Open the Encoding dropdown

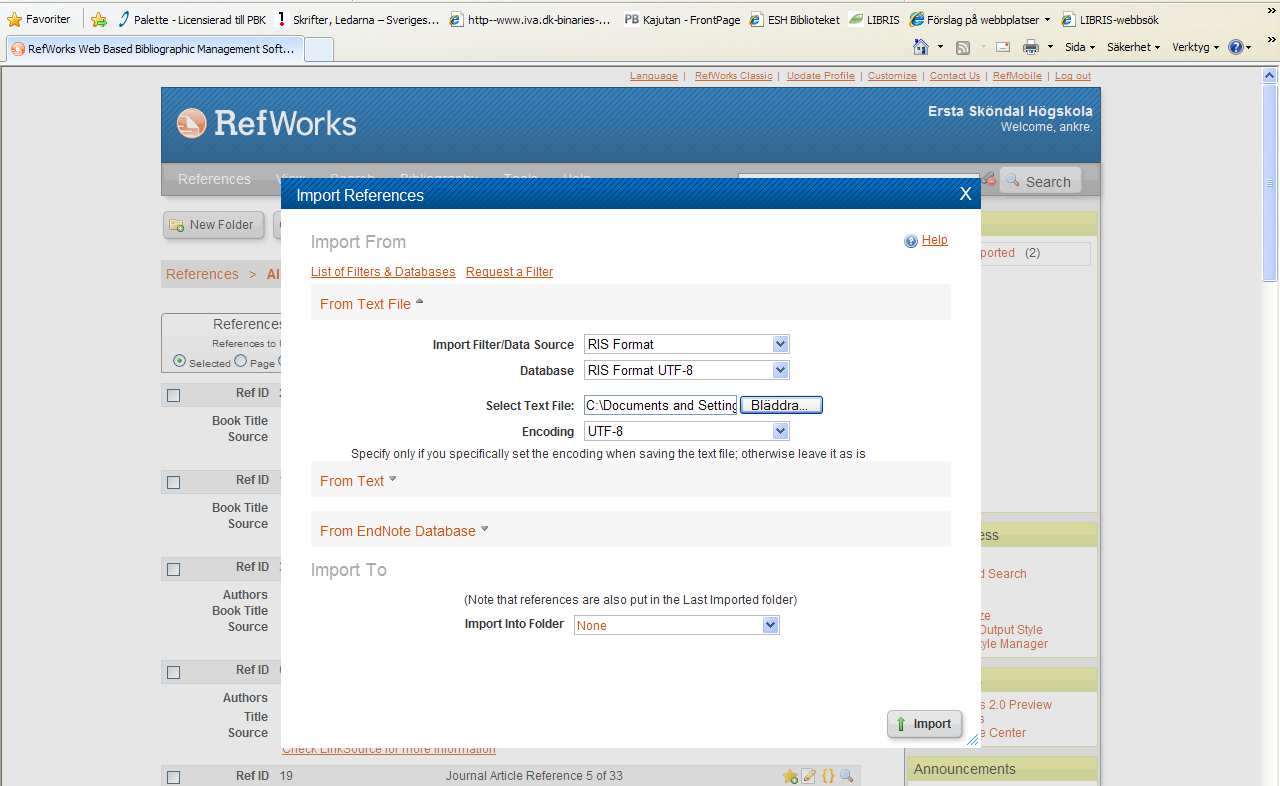coord(686,431)
